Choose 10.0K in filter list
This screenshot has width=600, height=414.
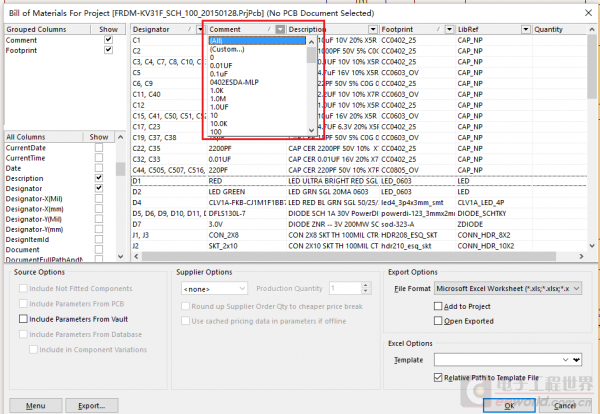tap(218, 124)
